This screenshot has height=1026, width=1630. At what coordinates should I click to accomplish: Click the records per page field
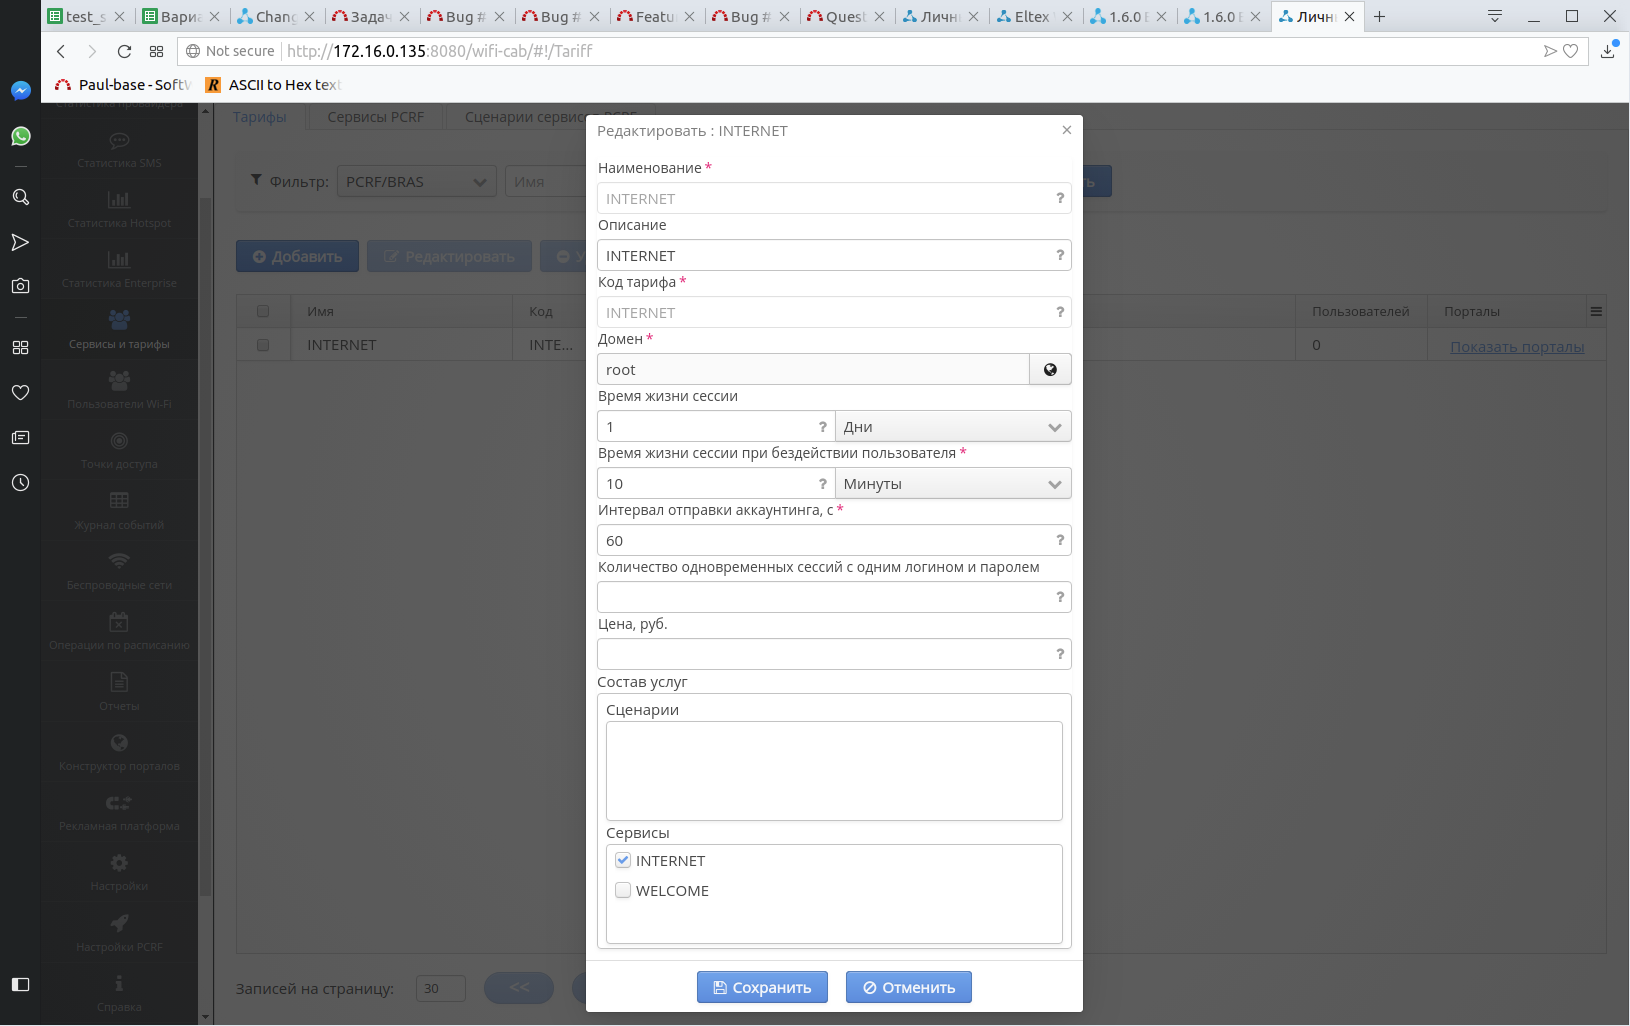(440, 988)
